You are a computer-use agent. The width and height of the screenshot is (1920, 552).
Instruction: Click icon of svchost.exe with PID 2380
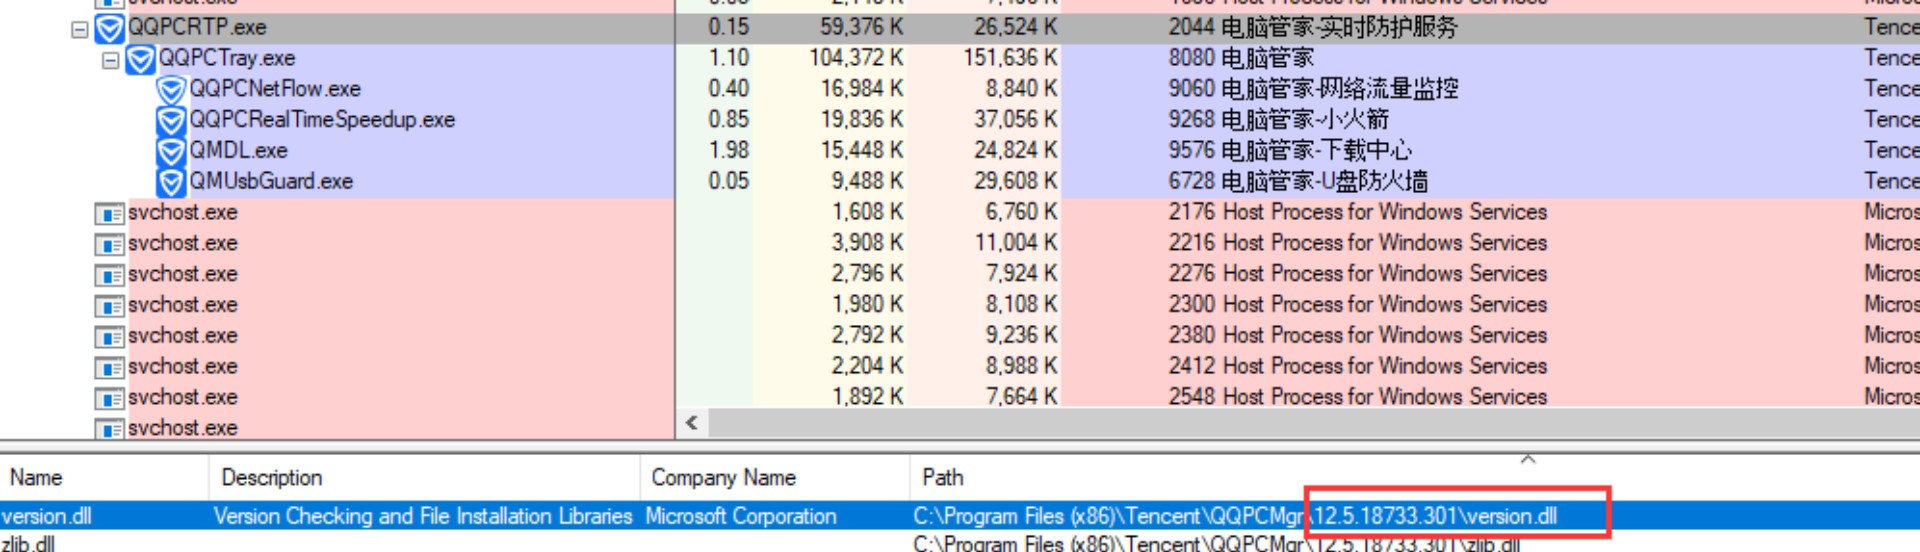(109, 338)
